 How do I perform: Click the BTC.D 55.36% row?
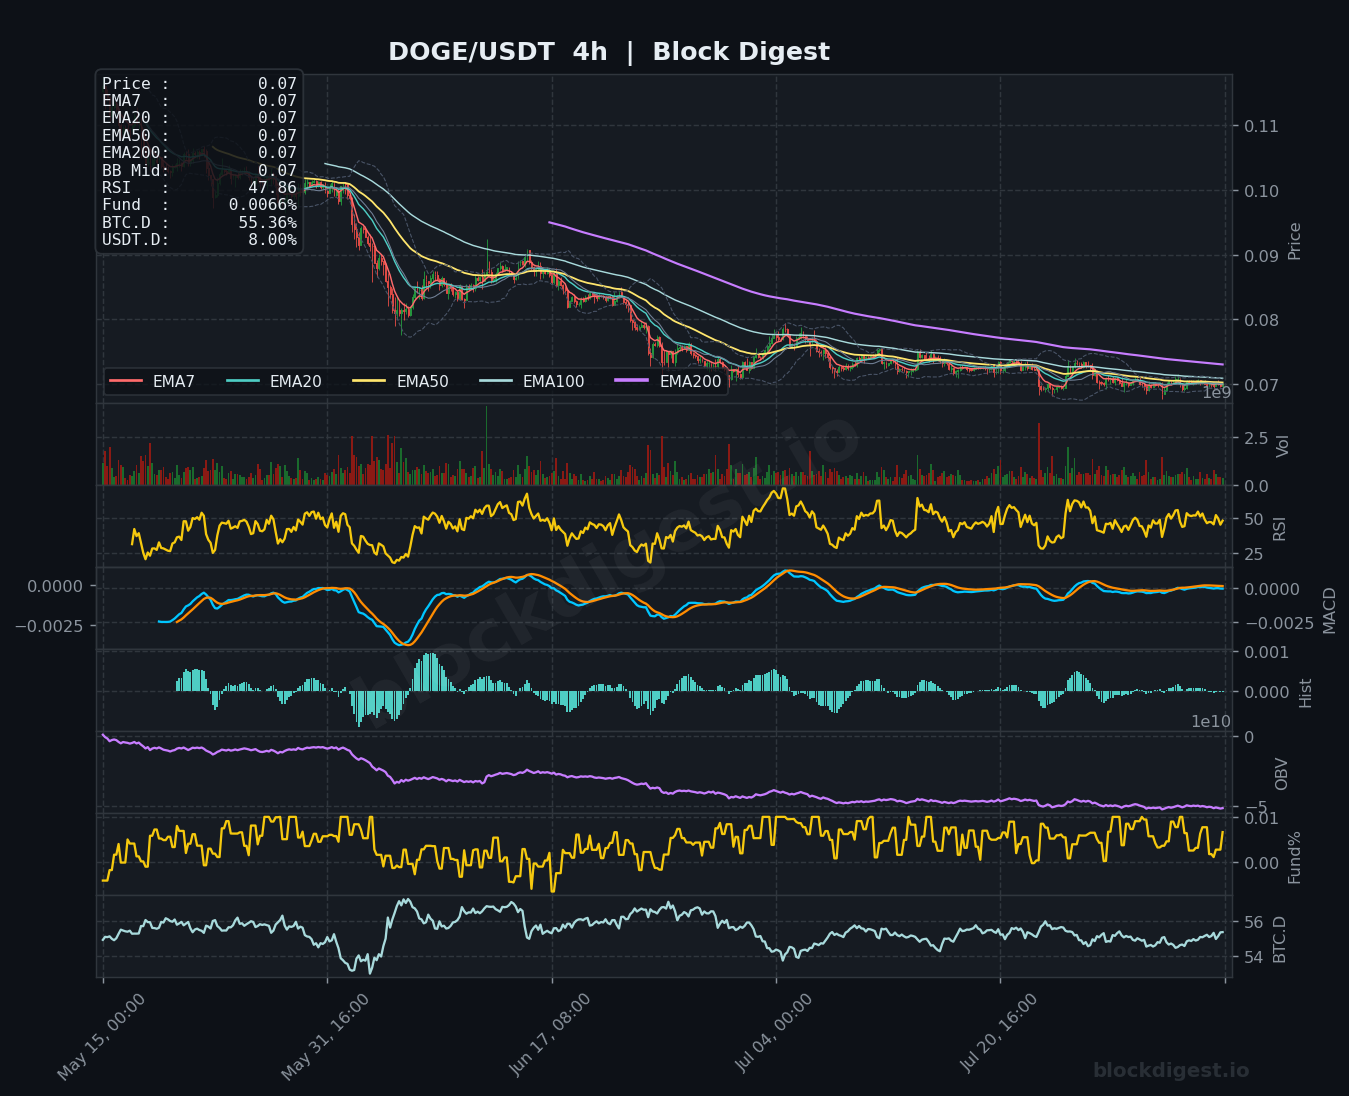(199, 222)
